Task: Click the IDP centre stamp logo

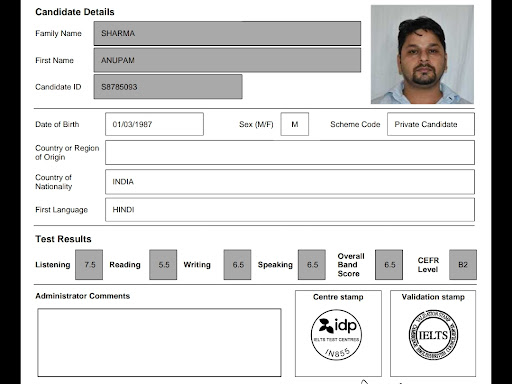Action: [336, 335]
